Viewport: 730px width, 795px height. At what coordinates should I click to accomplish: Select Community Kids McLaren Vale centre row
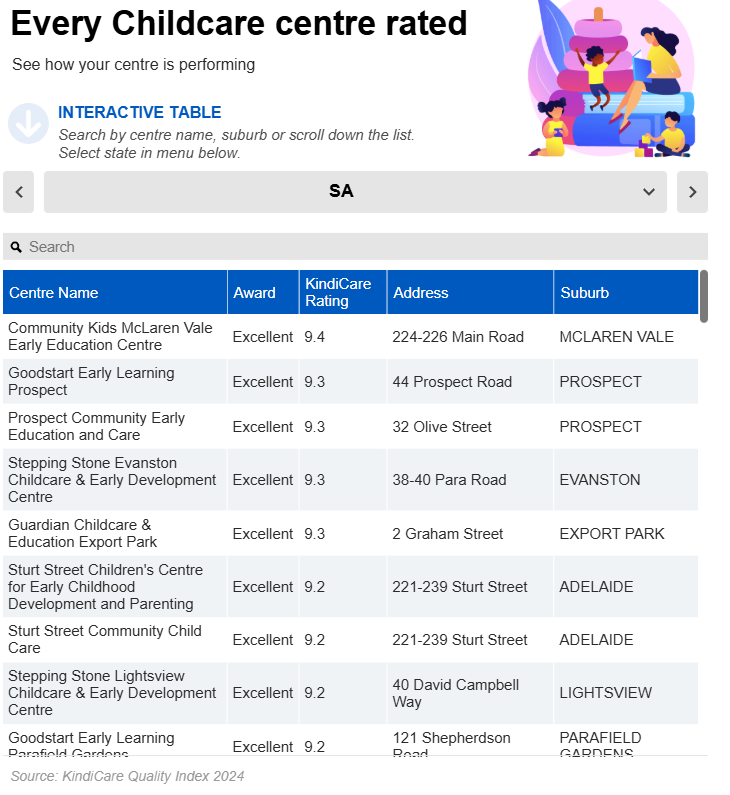click(110, 337)
